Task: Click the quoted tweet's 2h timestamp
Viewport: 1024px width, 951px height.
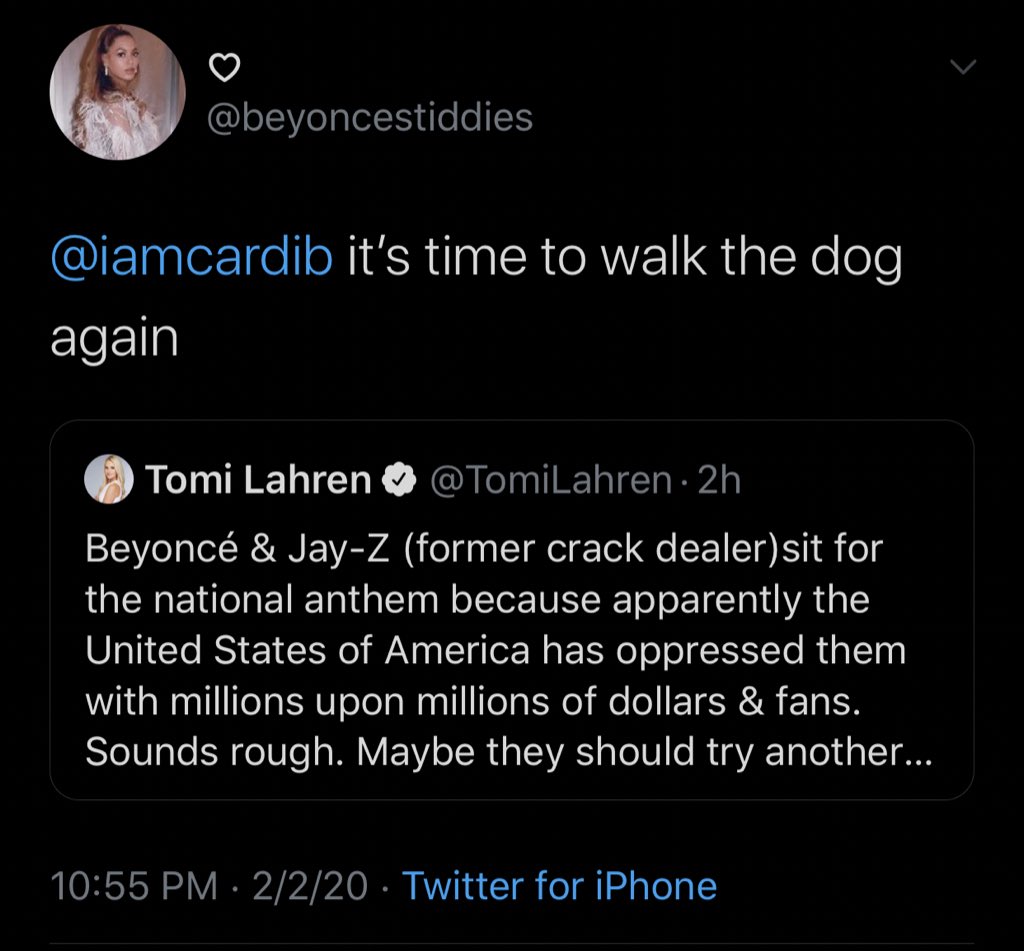Action: tap(719, 482)
